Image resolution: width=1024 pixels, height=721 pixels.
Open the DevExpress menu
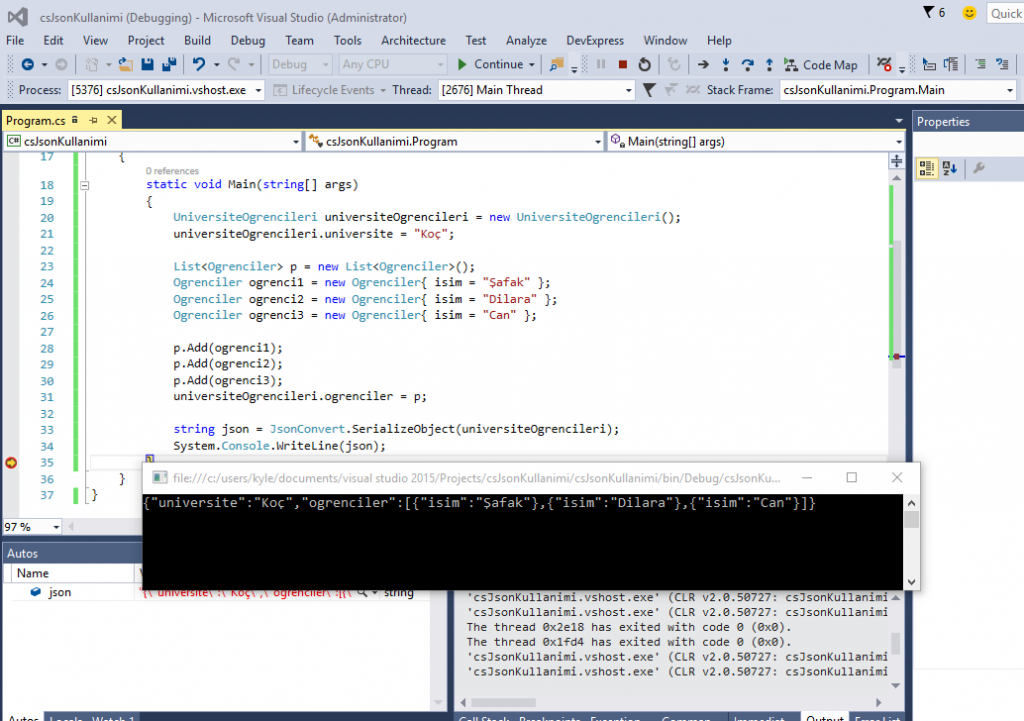(x=595, y=40)
